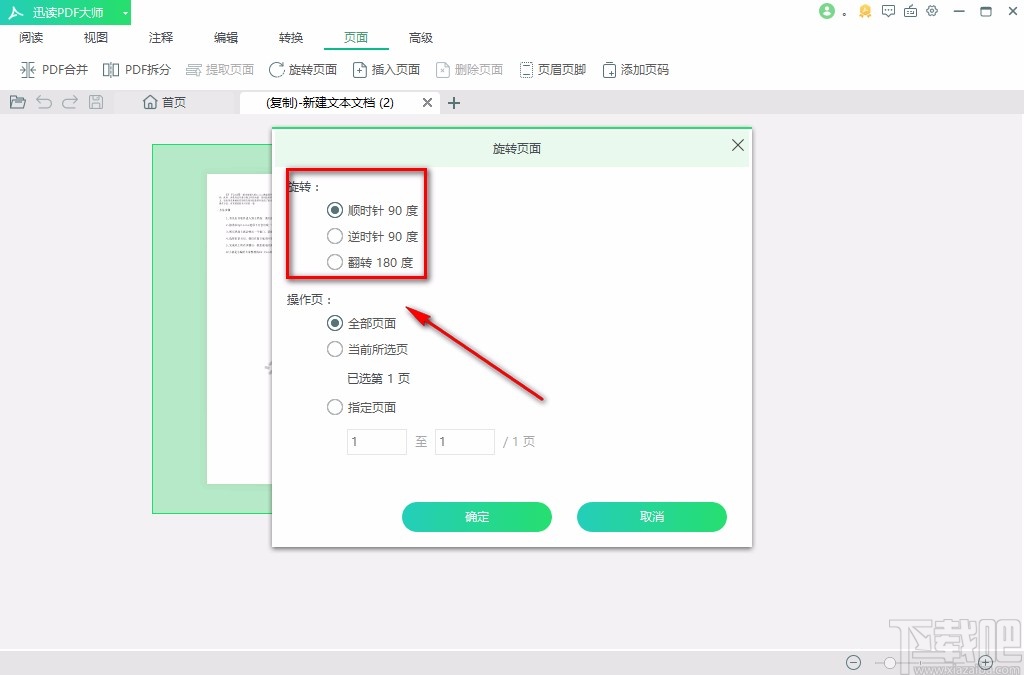
Task: Click the undo arrow icon
Action: pyautogui.click(x=42, y=101)
